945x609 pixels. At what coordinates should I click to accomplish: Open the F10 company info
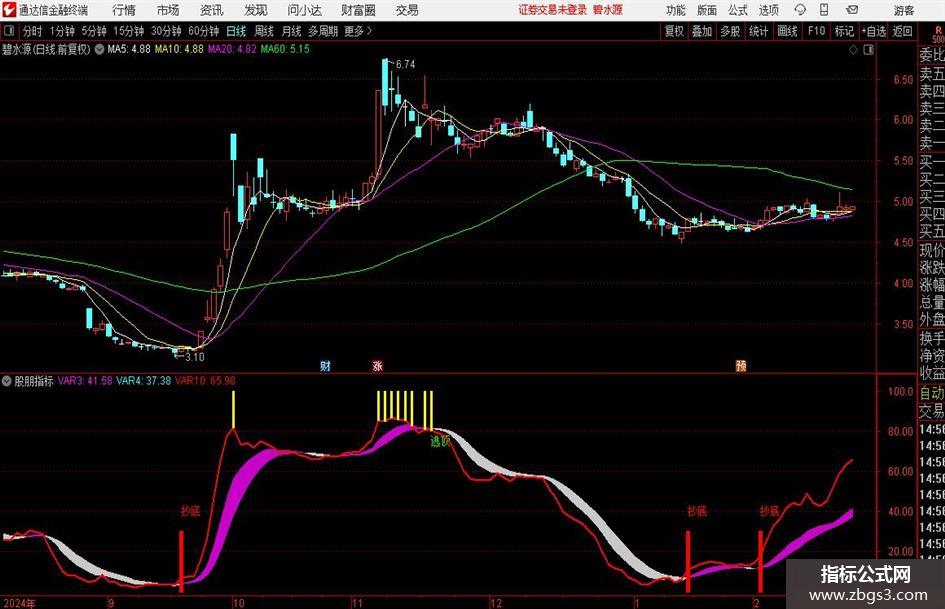[x=817, y=31]
